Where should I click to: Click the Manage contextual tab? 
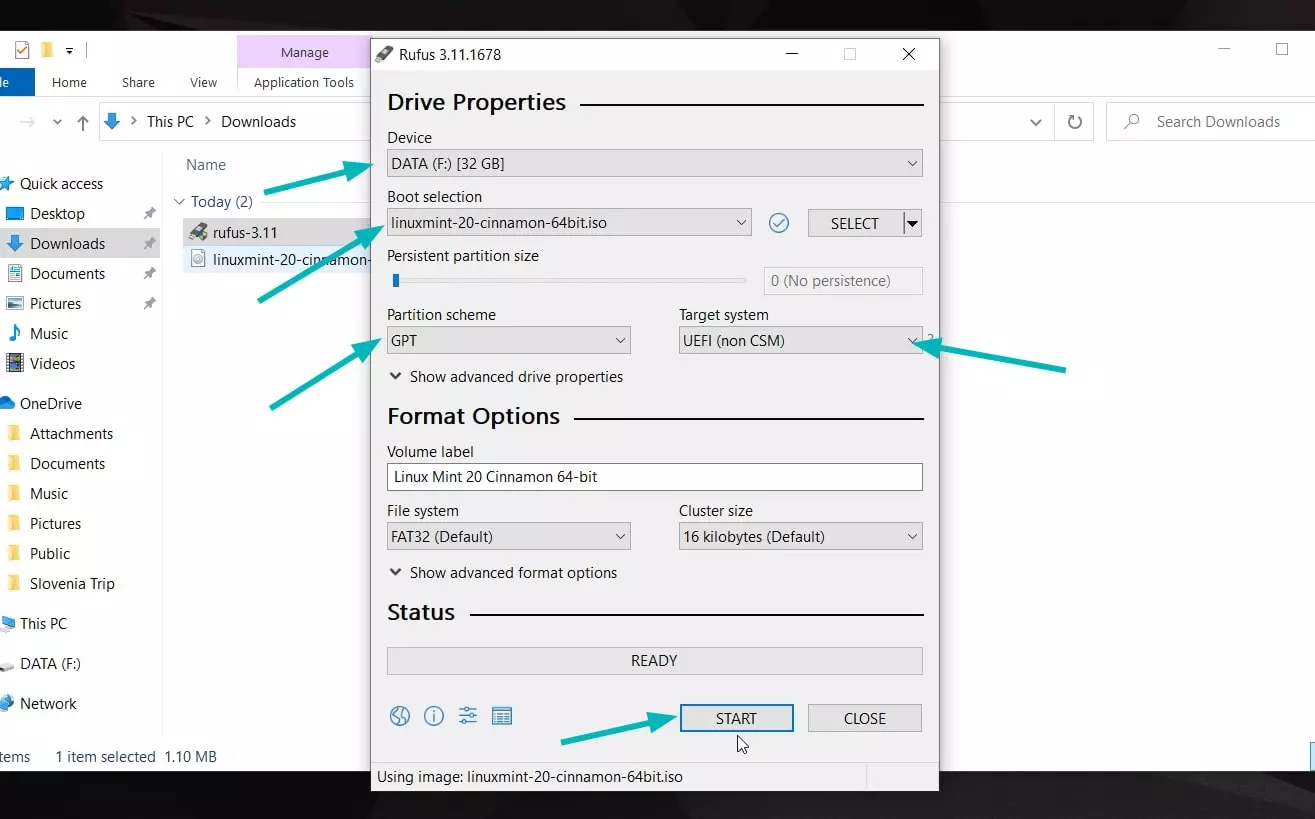(x=304, y=52)
